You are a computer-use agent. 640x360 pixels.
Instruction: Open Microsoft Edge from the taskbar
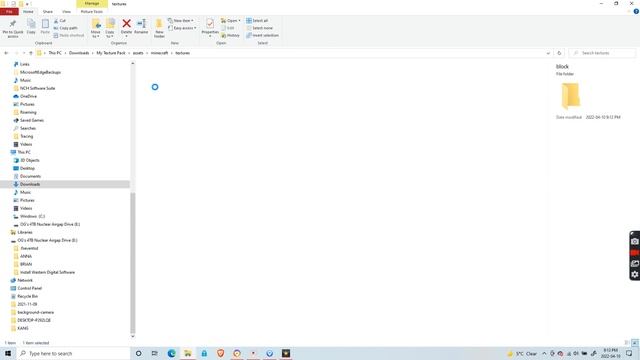point(171,353)
